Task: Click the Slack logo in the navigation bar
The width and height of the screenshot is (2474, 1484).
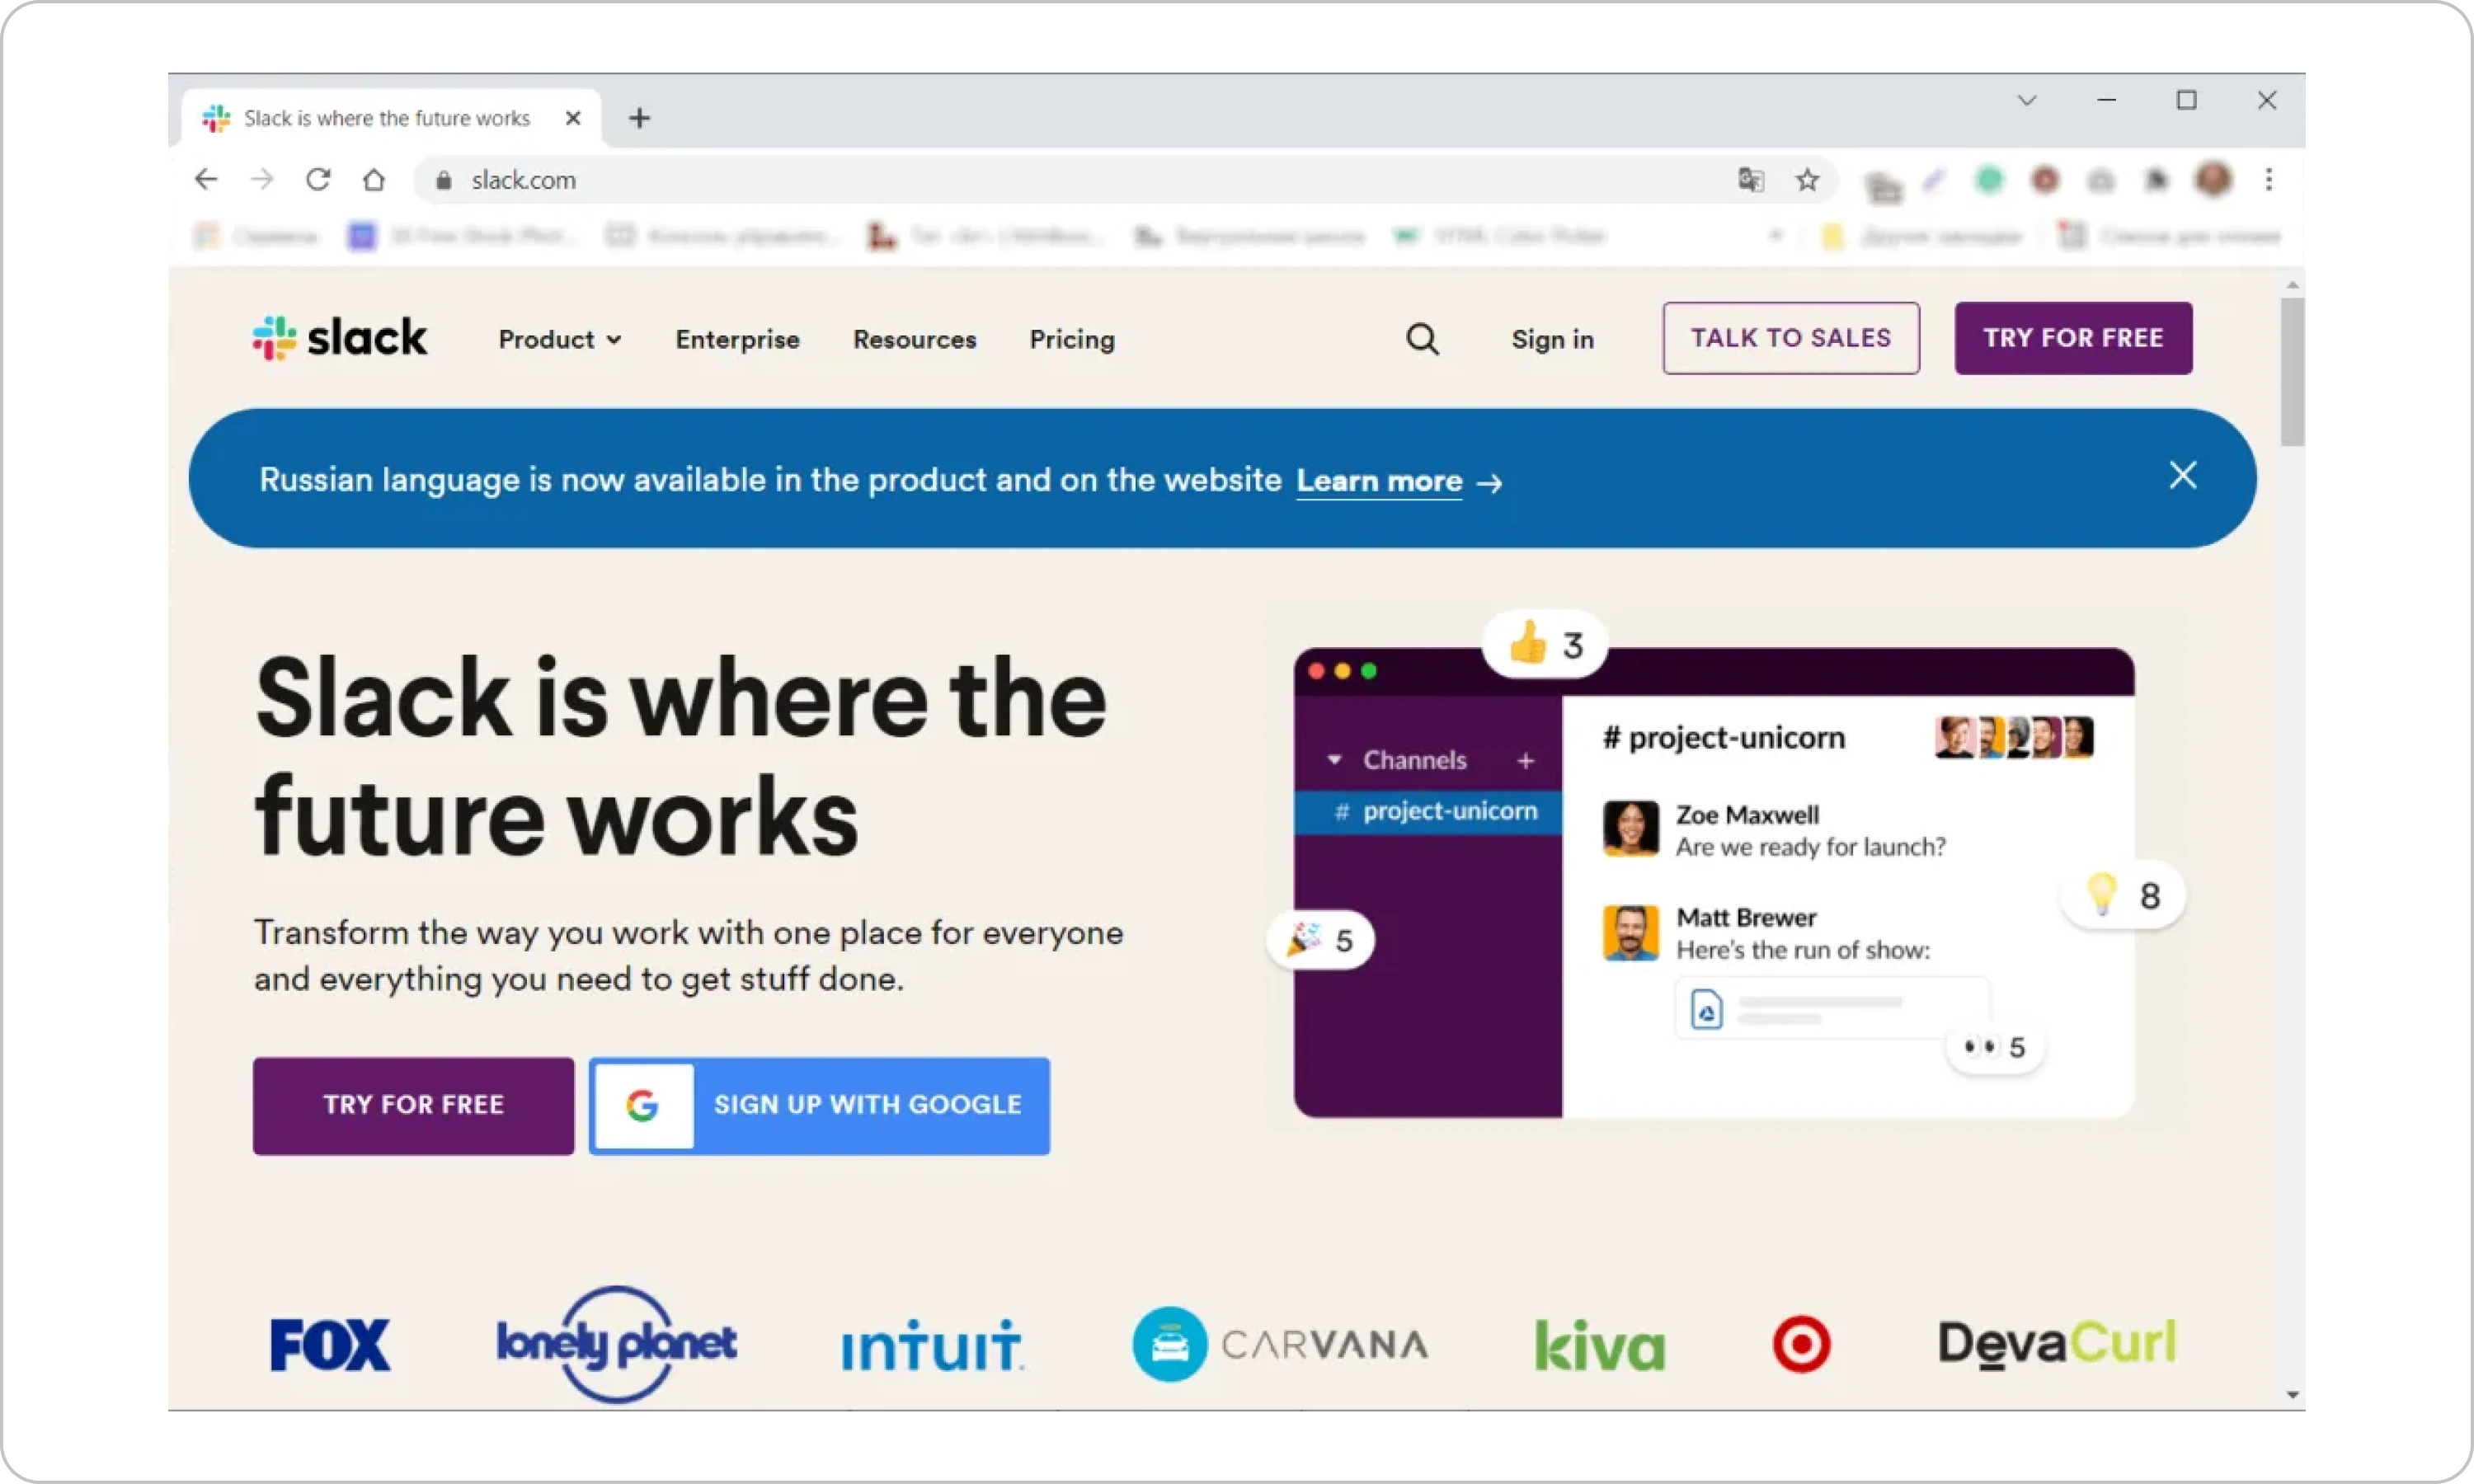Action: pyautogui.click(x=338, y=338)
